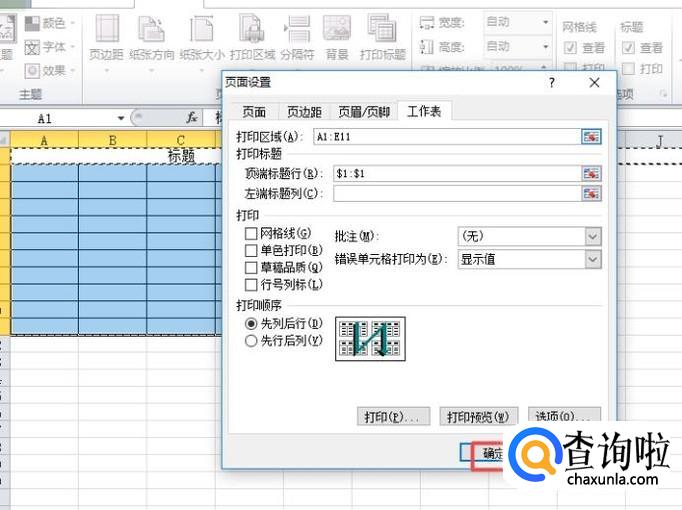682x510 pixels.
Task: Toggle Row and column headings (行号列标) checkbox
Action: [x=251, y=285]
